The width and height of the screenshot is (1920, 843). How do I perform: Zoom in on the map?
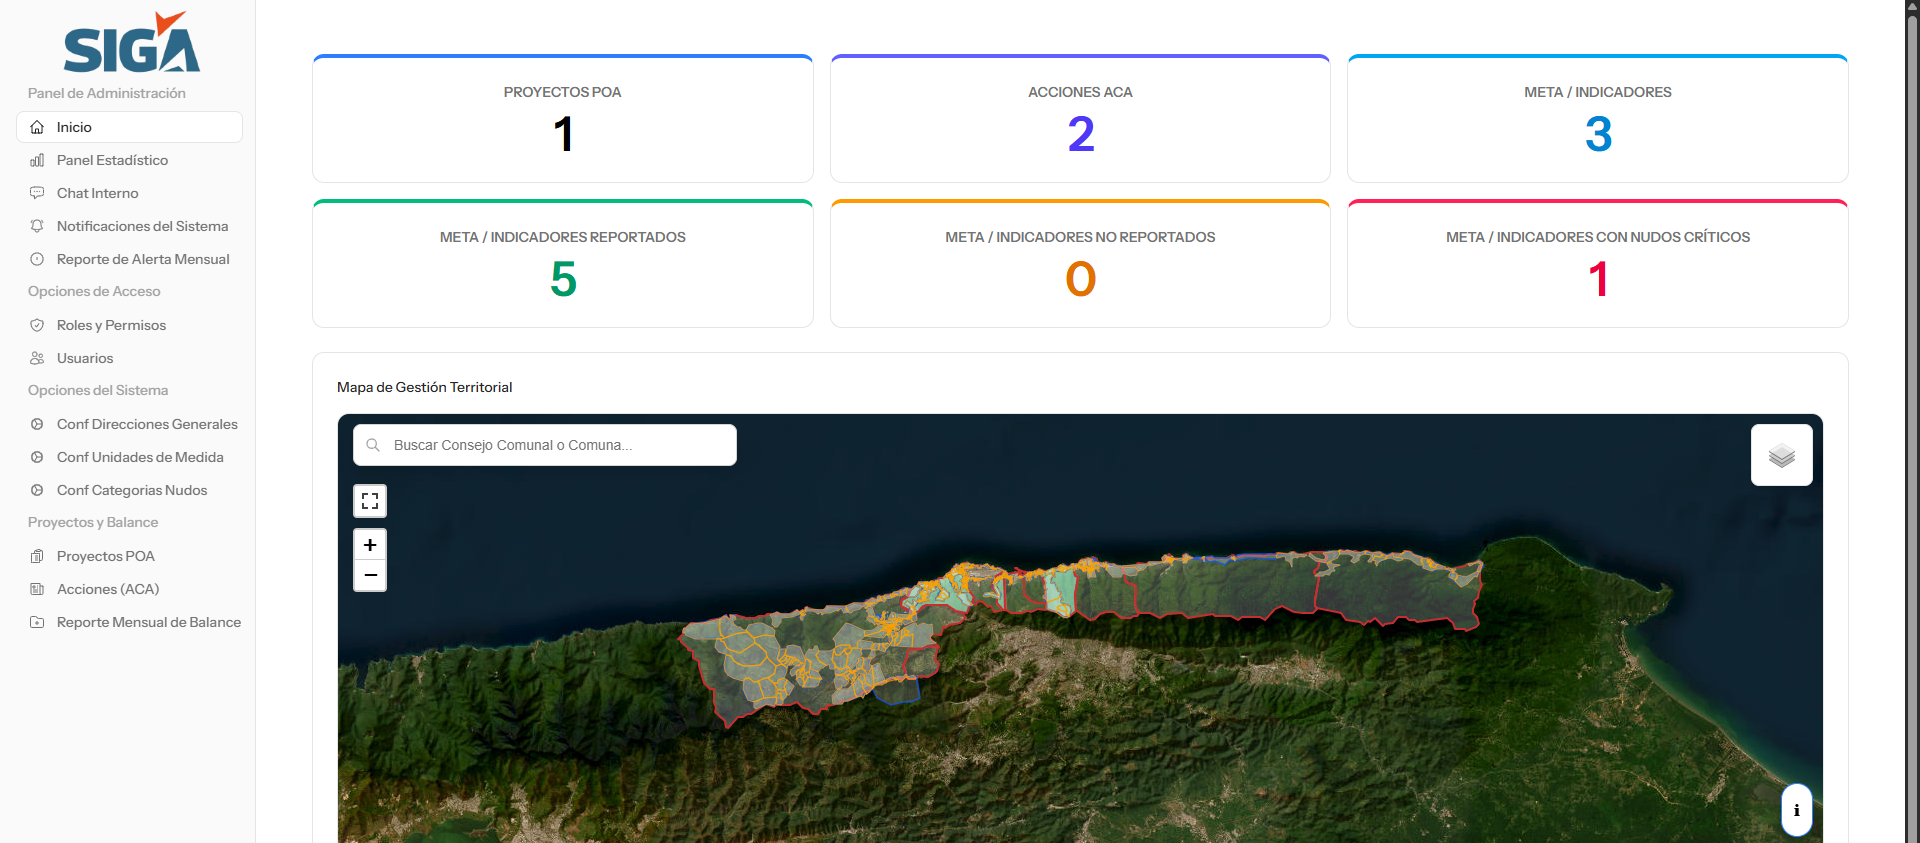(x=370, y=545)
